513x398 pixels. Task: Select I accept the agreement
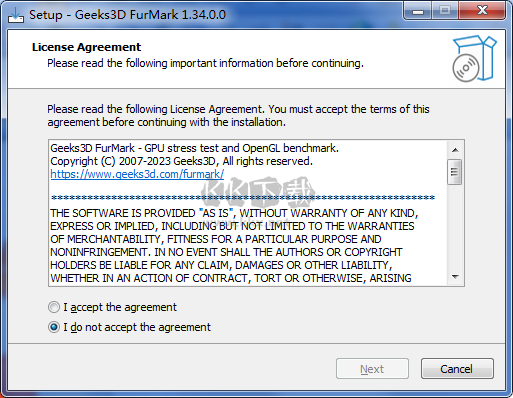54,307
